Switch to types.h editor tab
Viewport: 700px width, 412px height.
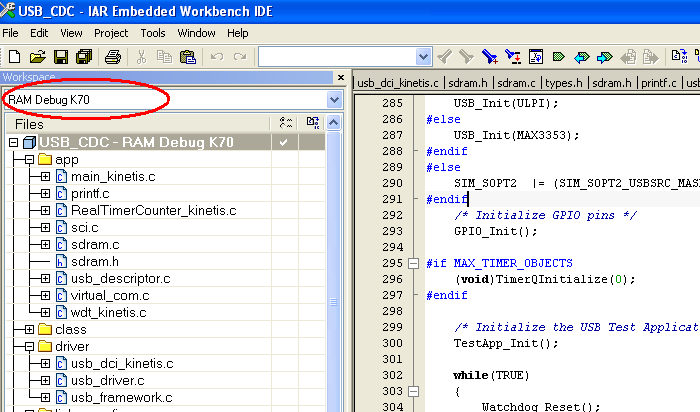coord(564,83)
